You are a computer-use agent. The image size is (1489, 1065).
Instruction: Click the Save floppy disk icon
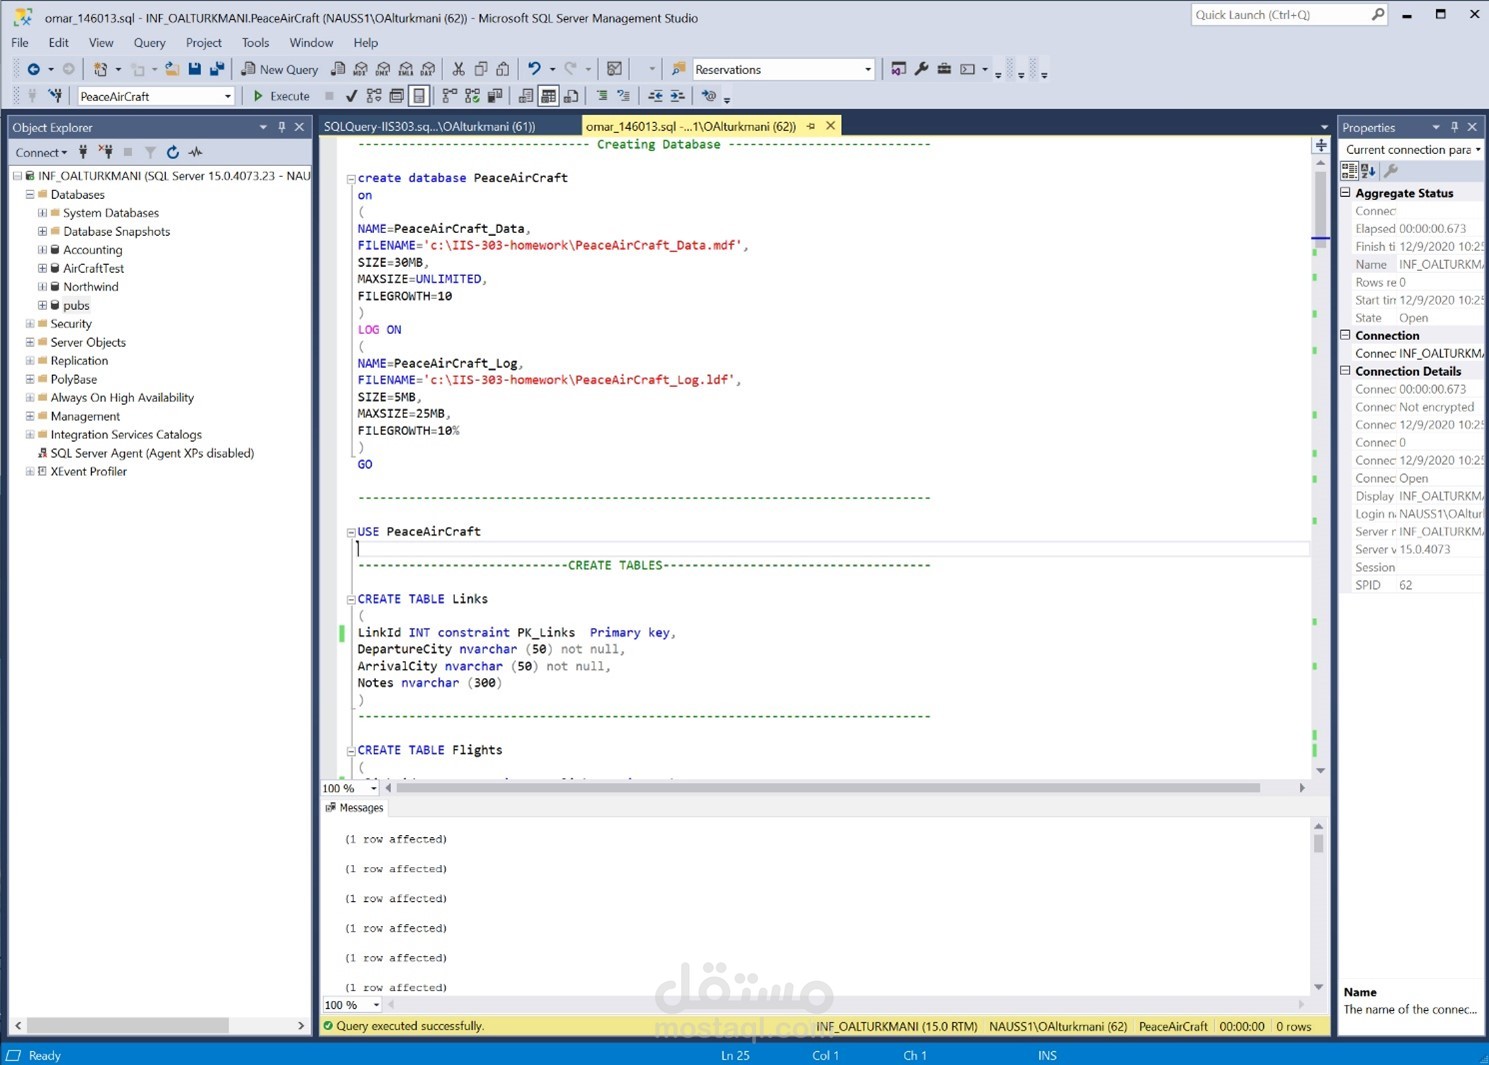point(194,69)
